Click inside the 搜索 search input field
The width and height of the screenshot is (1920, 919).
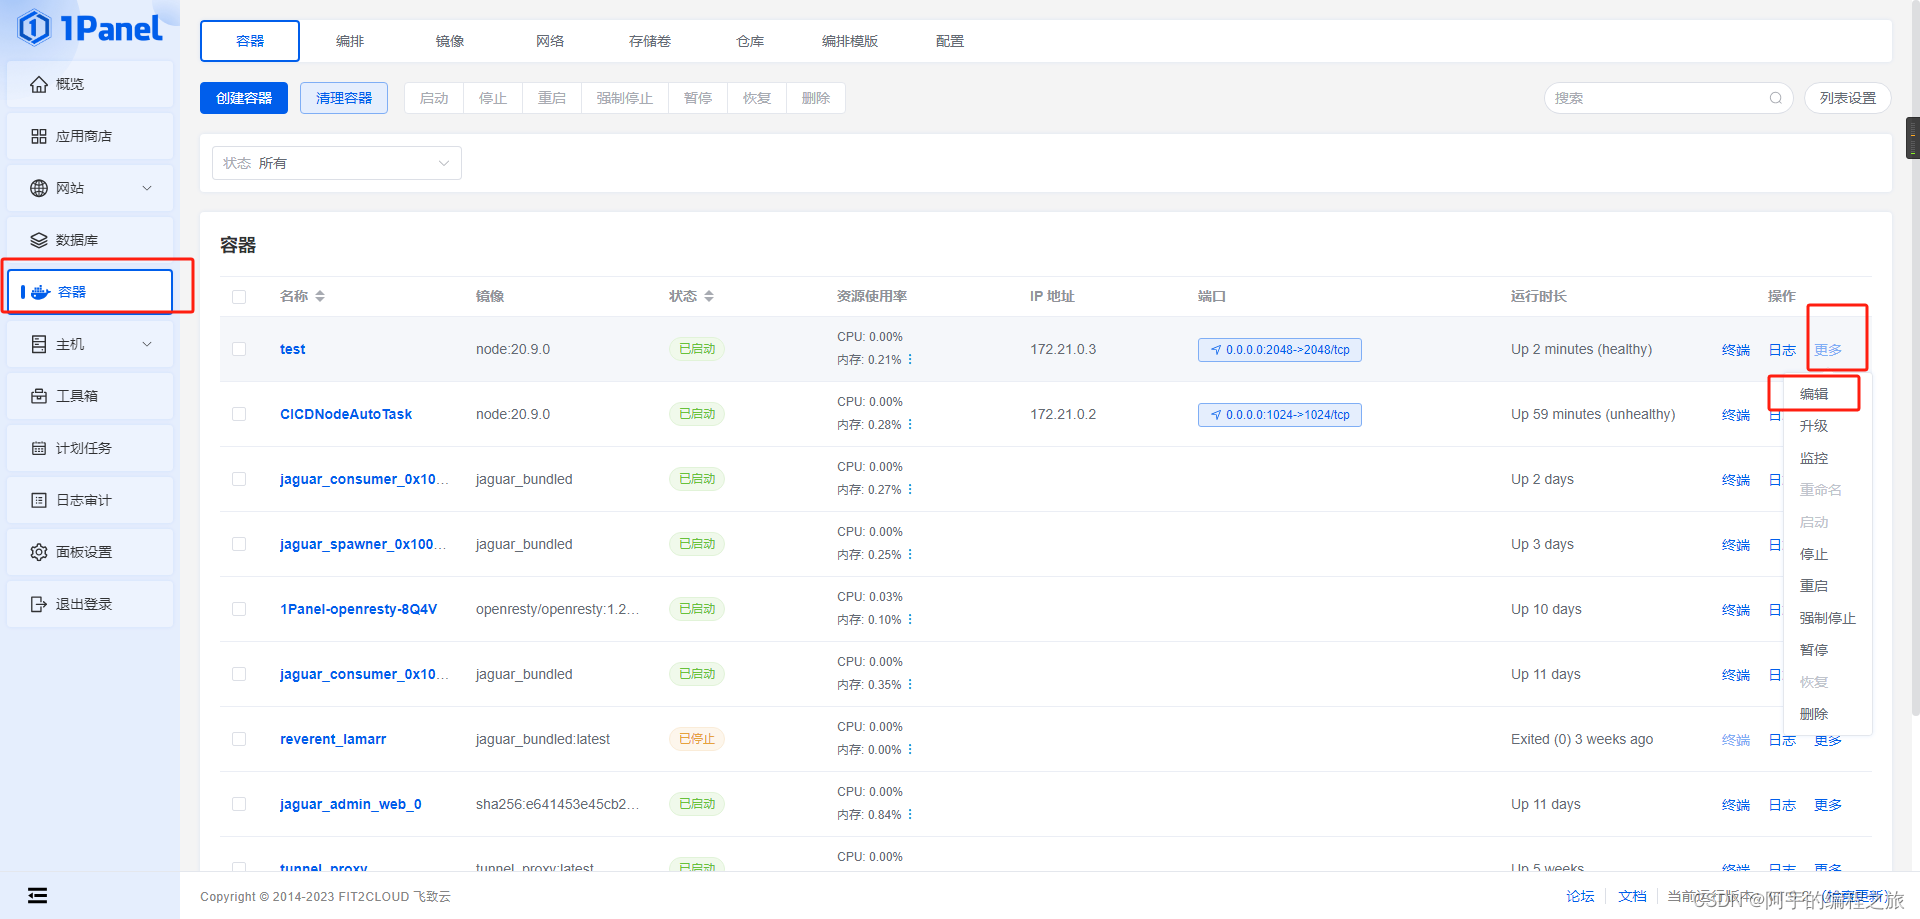[x=1660, y=97]
